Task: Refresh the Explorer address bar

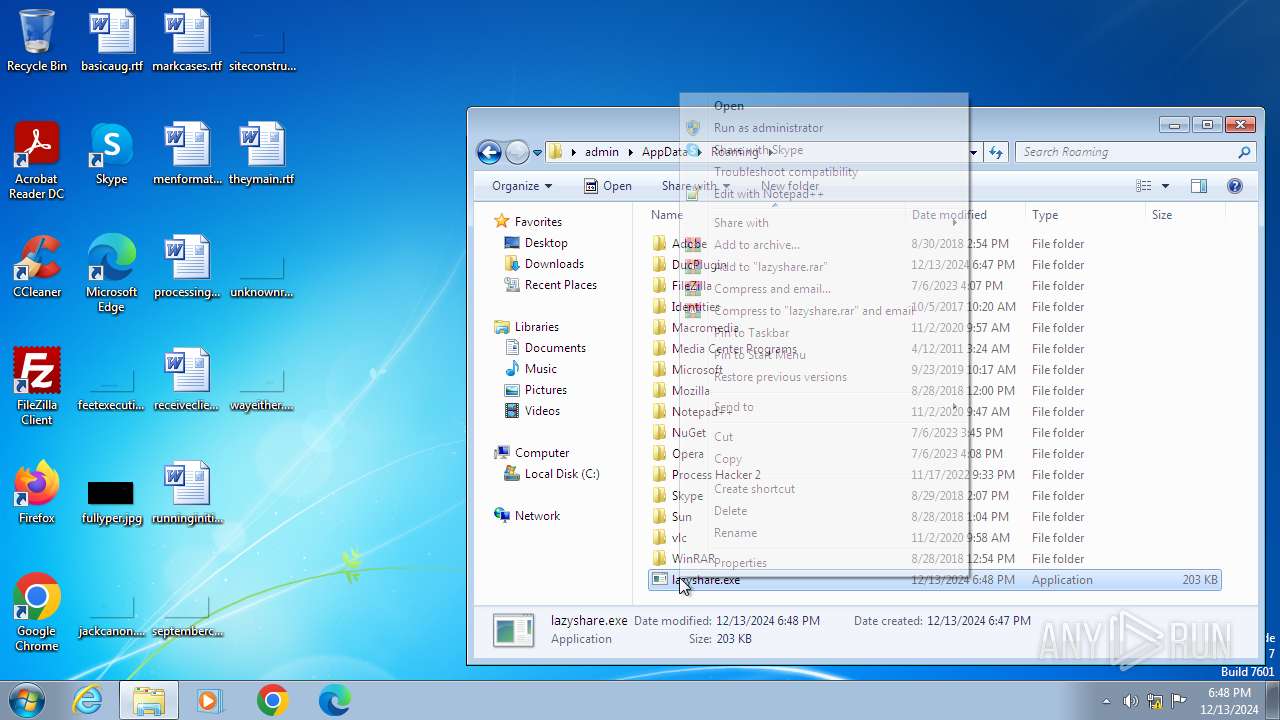Action: pyautogui.click(x=996, y=152)
